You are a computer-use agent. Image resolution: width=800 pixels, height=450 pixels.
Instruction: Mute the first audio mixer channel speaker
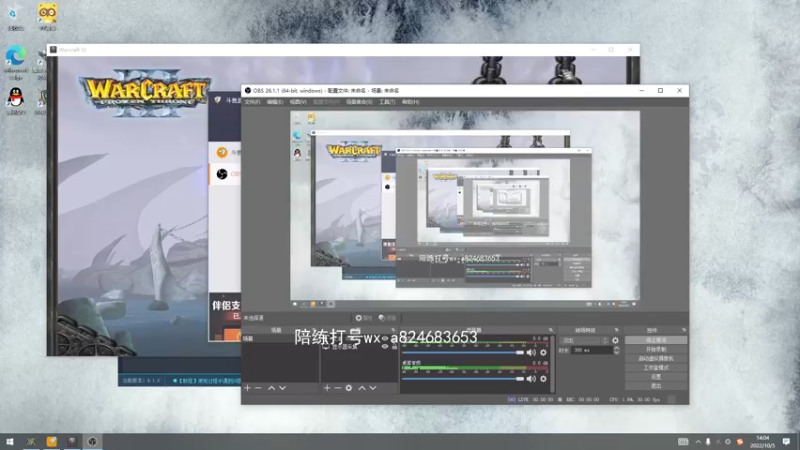pos(531,353)
